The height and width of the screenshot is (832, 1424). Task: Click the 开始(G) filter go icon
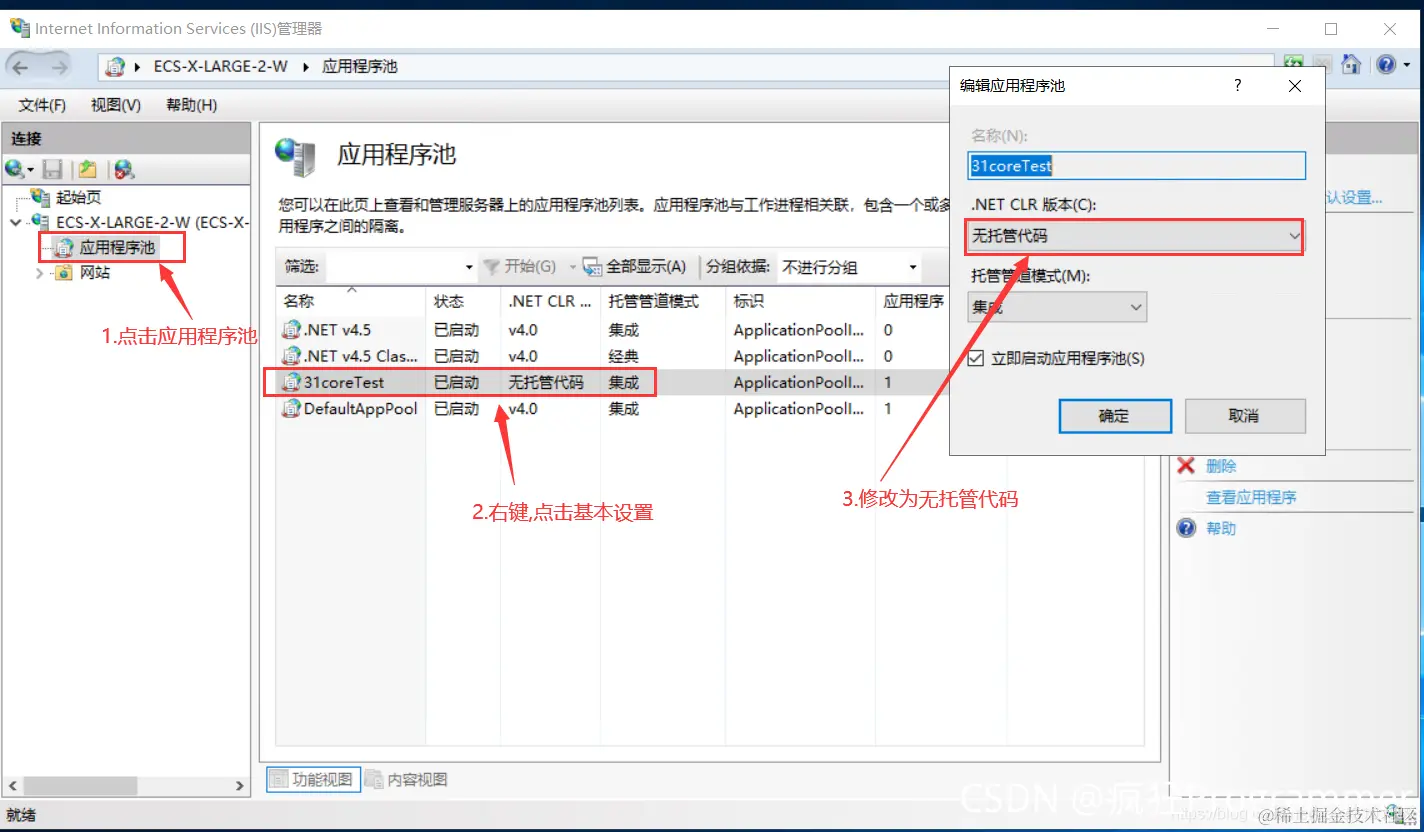coord(492,267)
